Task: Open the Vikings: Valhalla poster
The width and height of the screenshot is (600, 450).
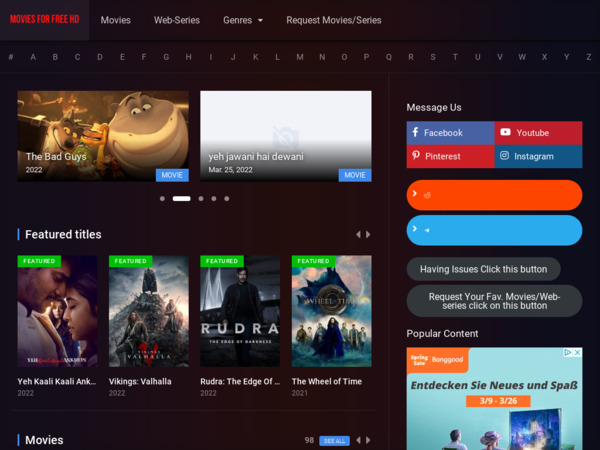Action: pos(148,311)
